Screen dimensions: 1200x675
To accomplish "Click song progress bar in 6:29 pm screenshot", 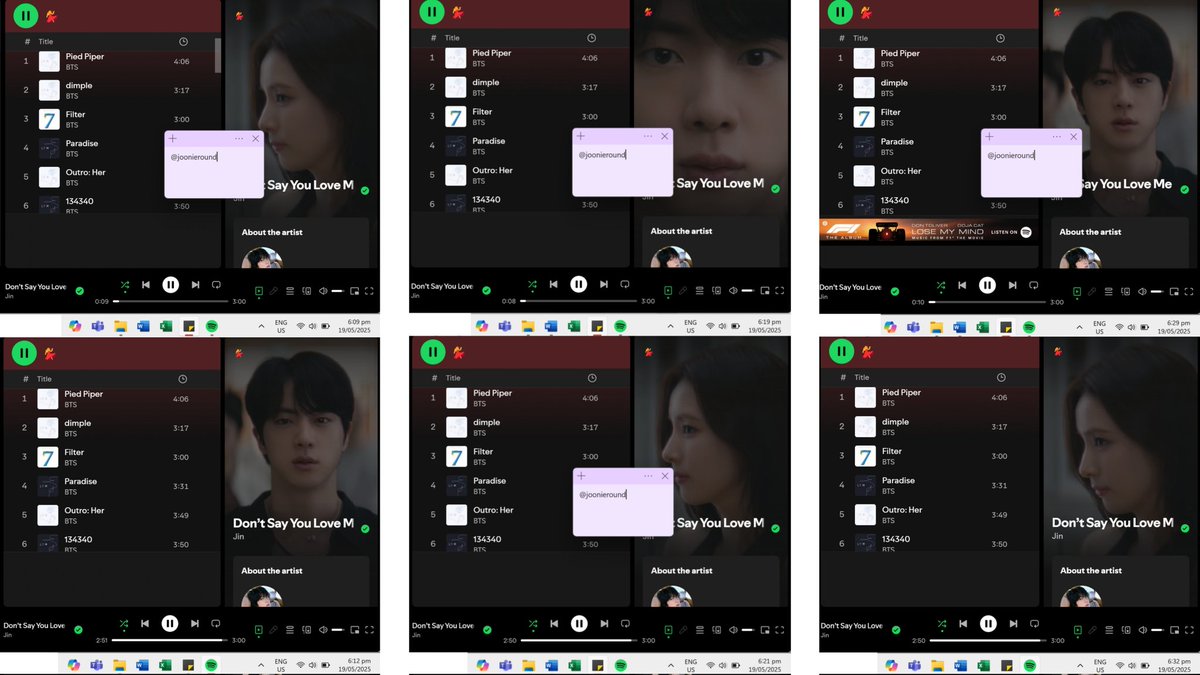I will click(x=987, y=301).
